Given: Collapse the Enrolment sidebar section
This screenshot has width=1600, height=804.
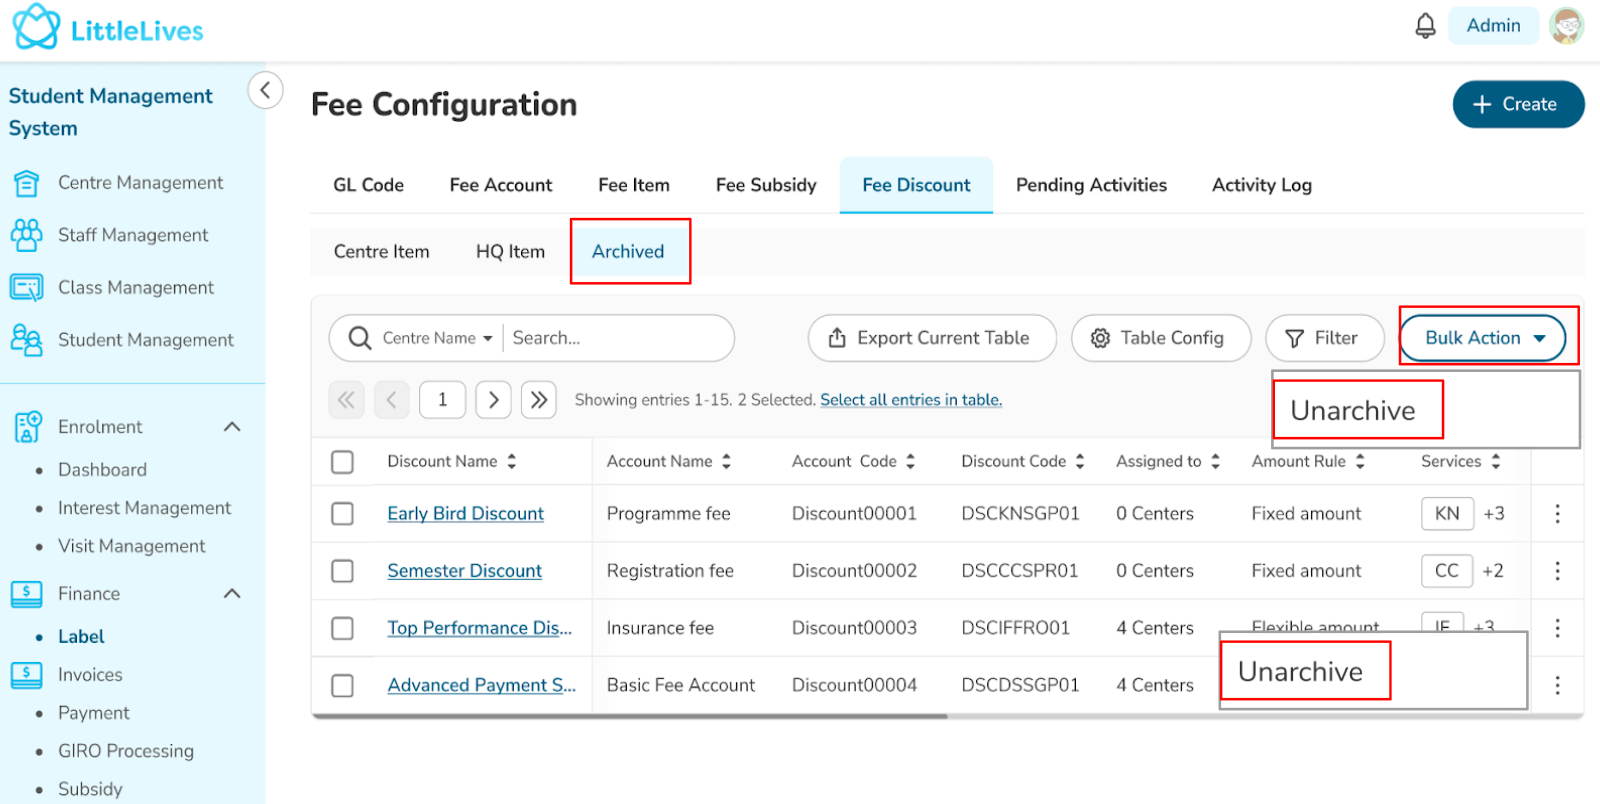Looking at the screenshot, I should tap(232, 427).
